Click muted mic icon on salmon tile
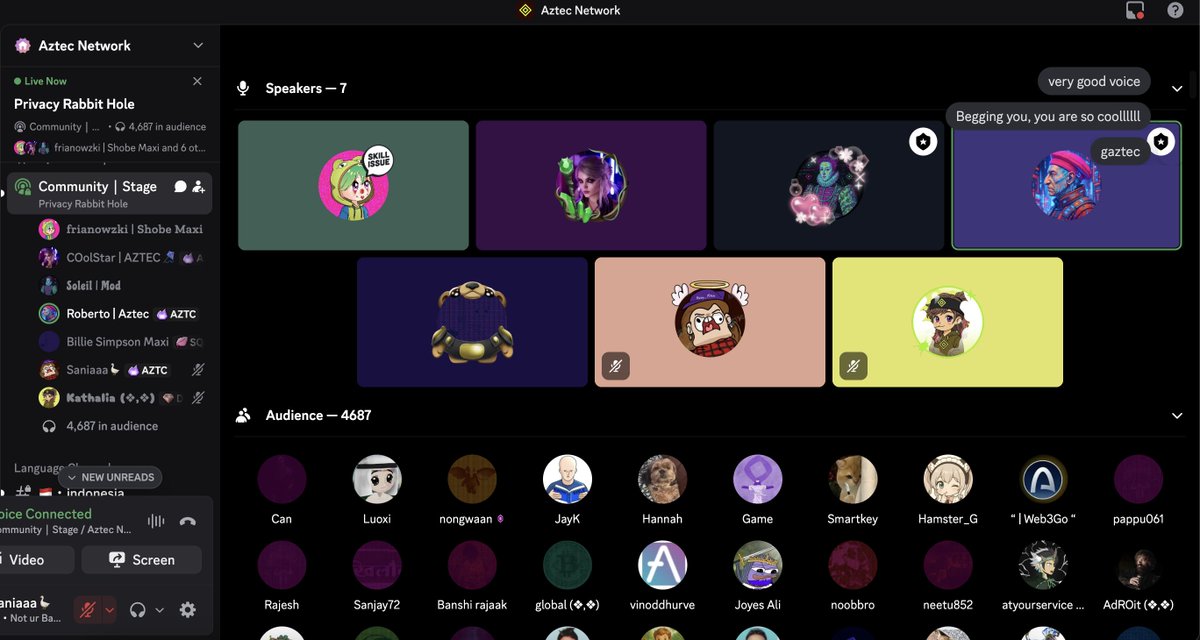This screenshot has width=1200, height=640. coord(616,366)
